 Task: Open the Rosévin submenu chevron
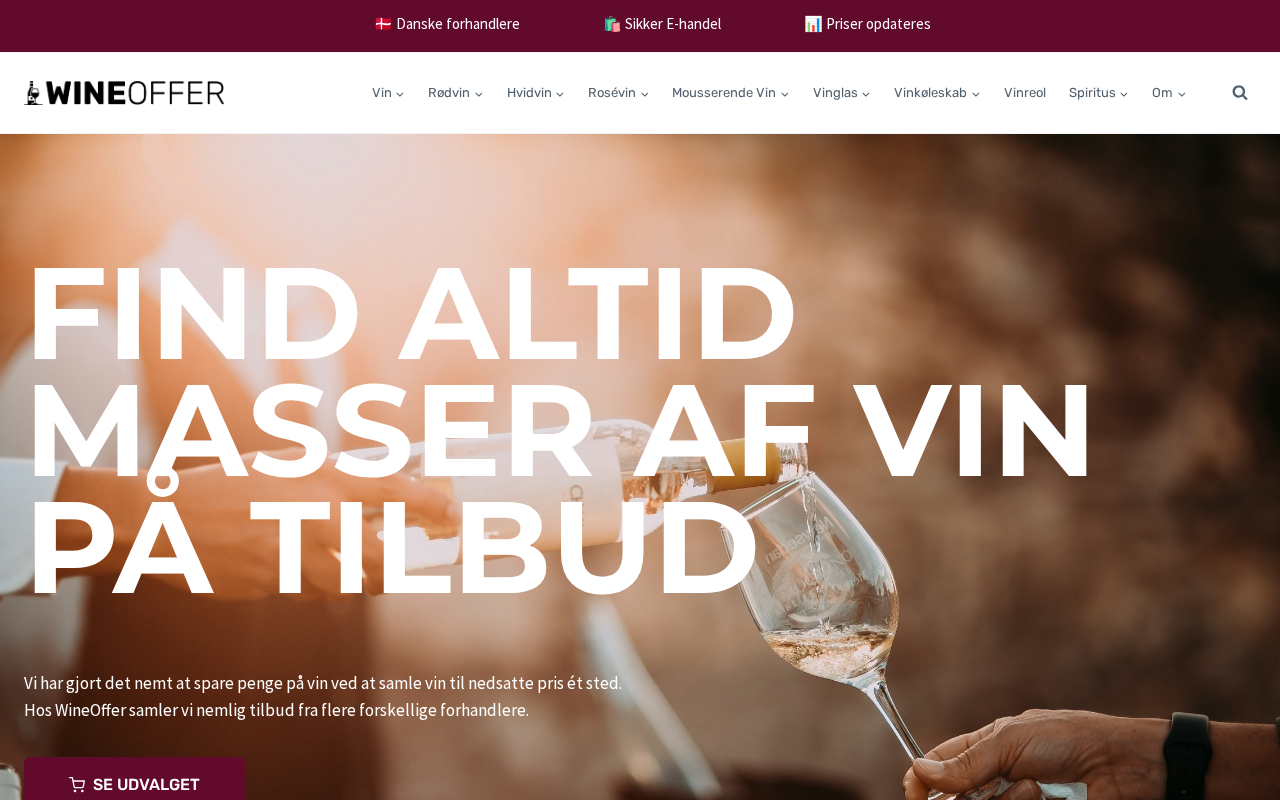coord(644,94)
